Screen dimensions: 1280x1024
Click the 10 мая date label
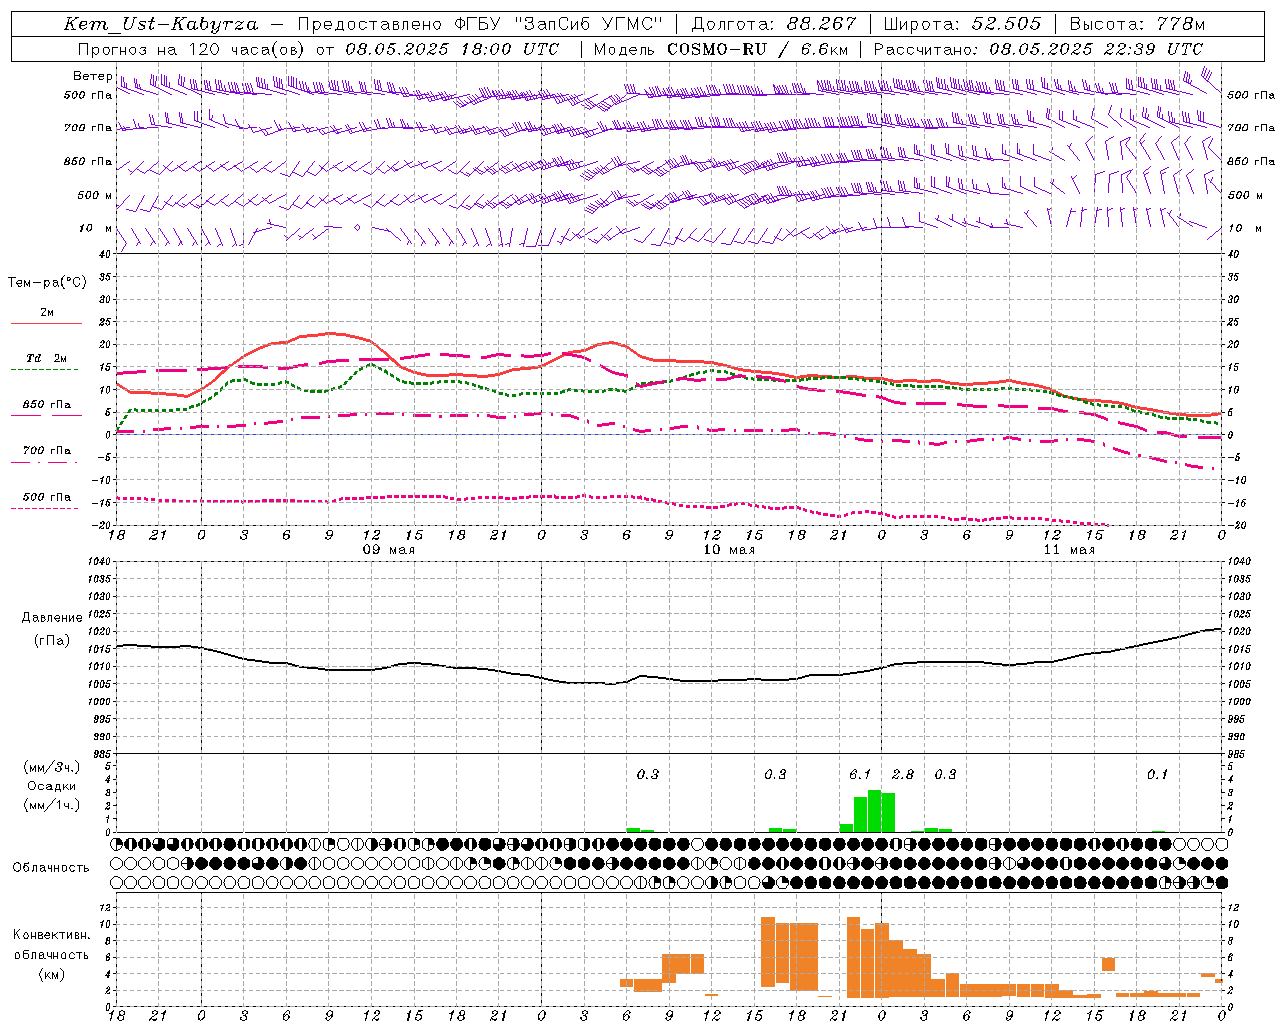pos(729,550)
